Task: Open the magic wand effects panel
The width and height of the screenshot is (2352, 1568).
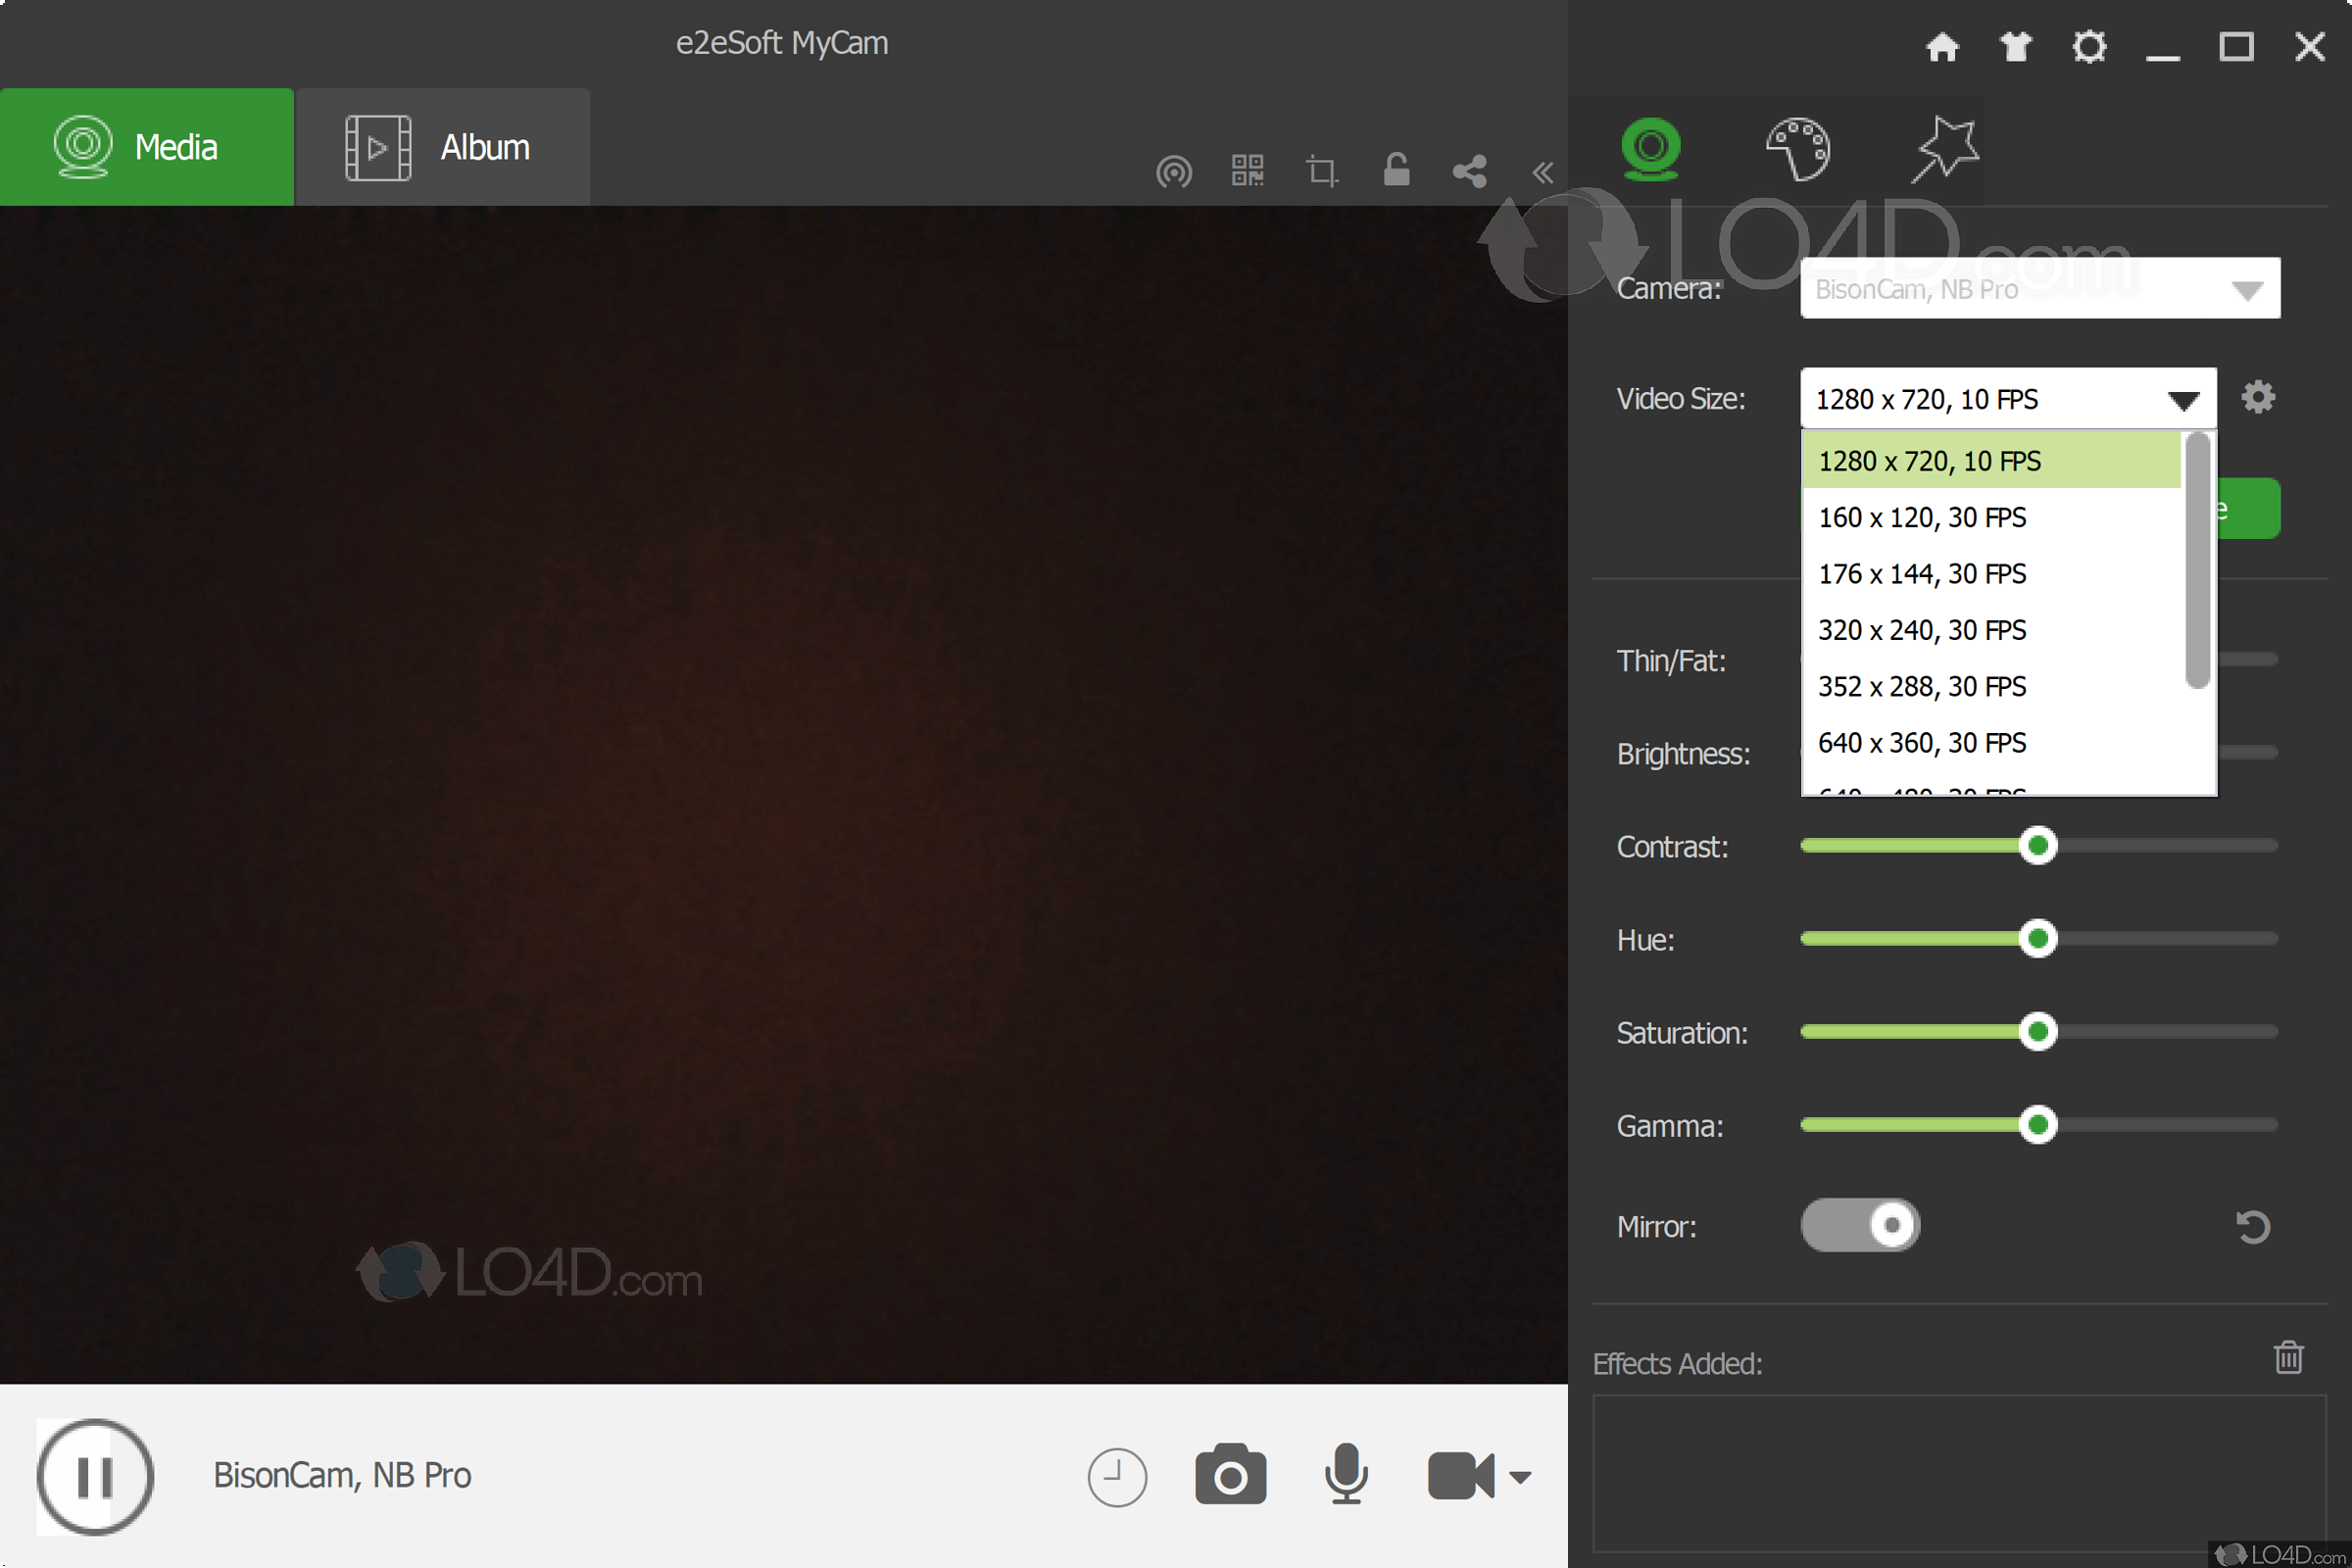Action: point(1944,148)
